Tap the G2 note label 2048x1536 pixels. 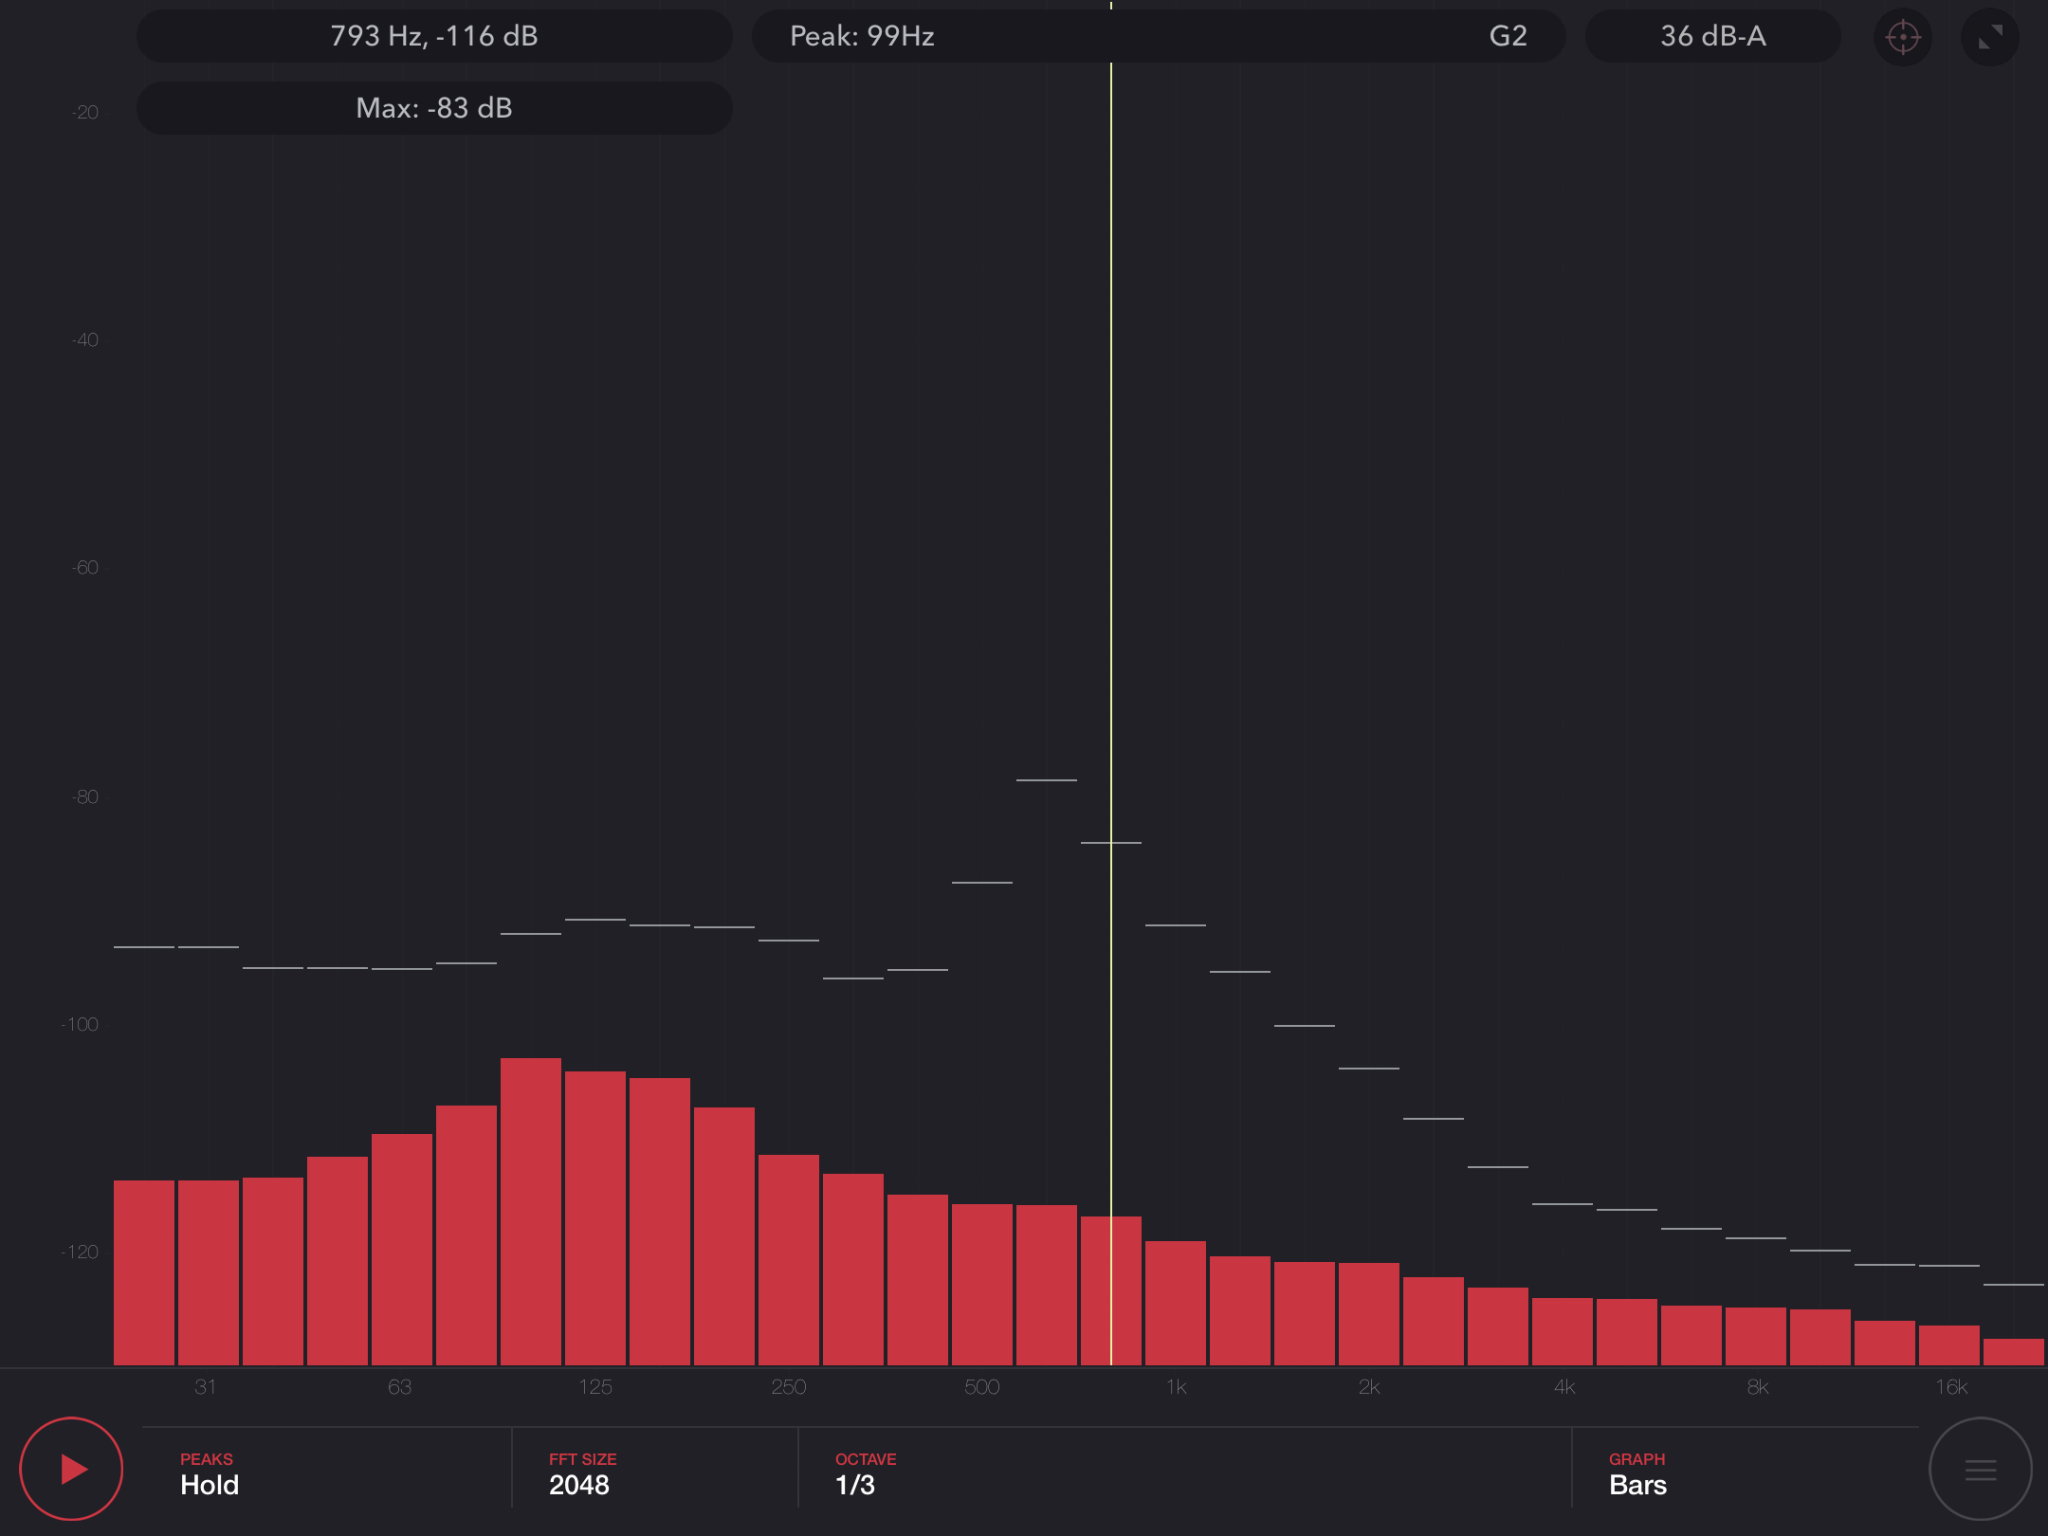point(1508,36)
